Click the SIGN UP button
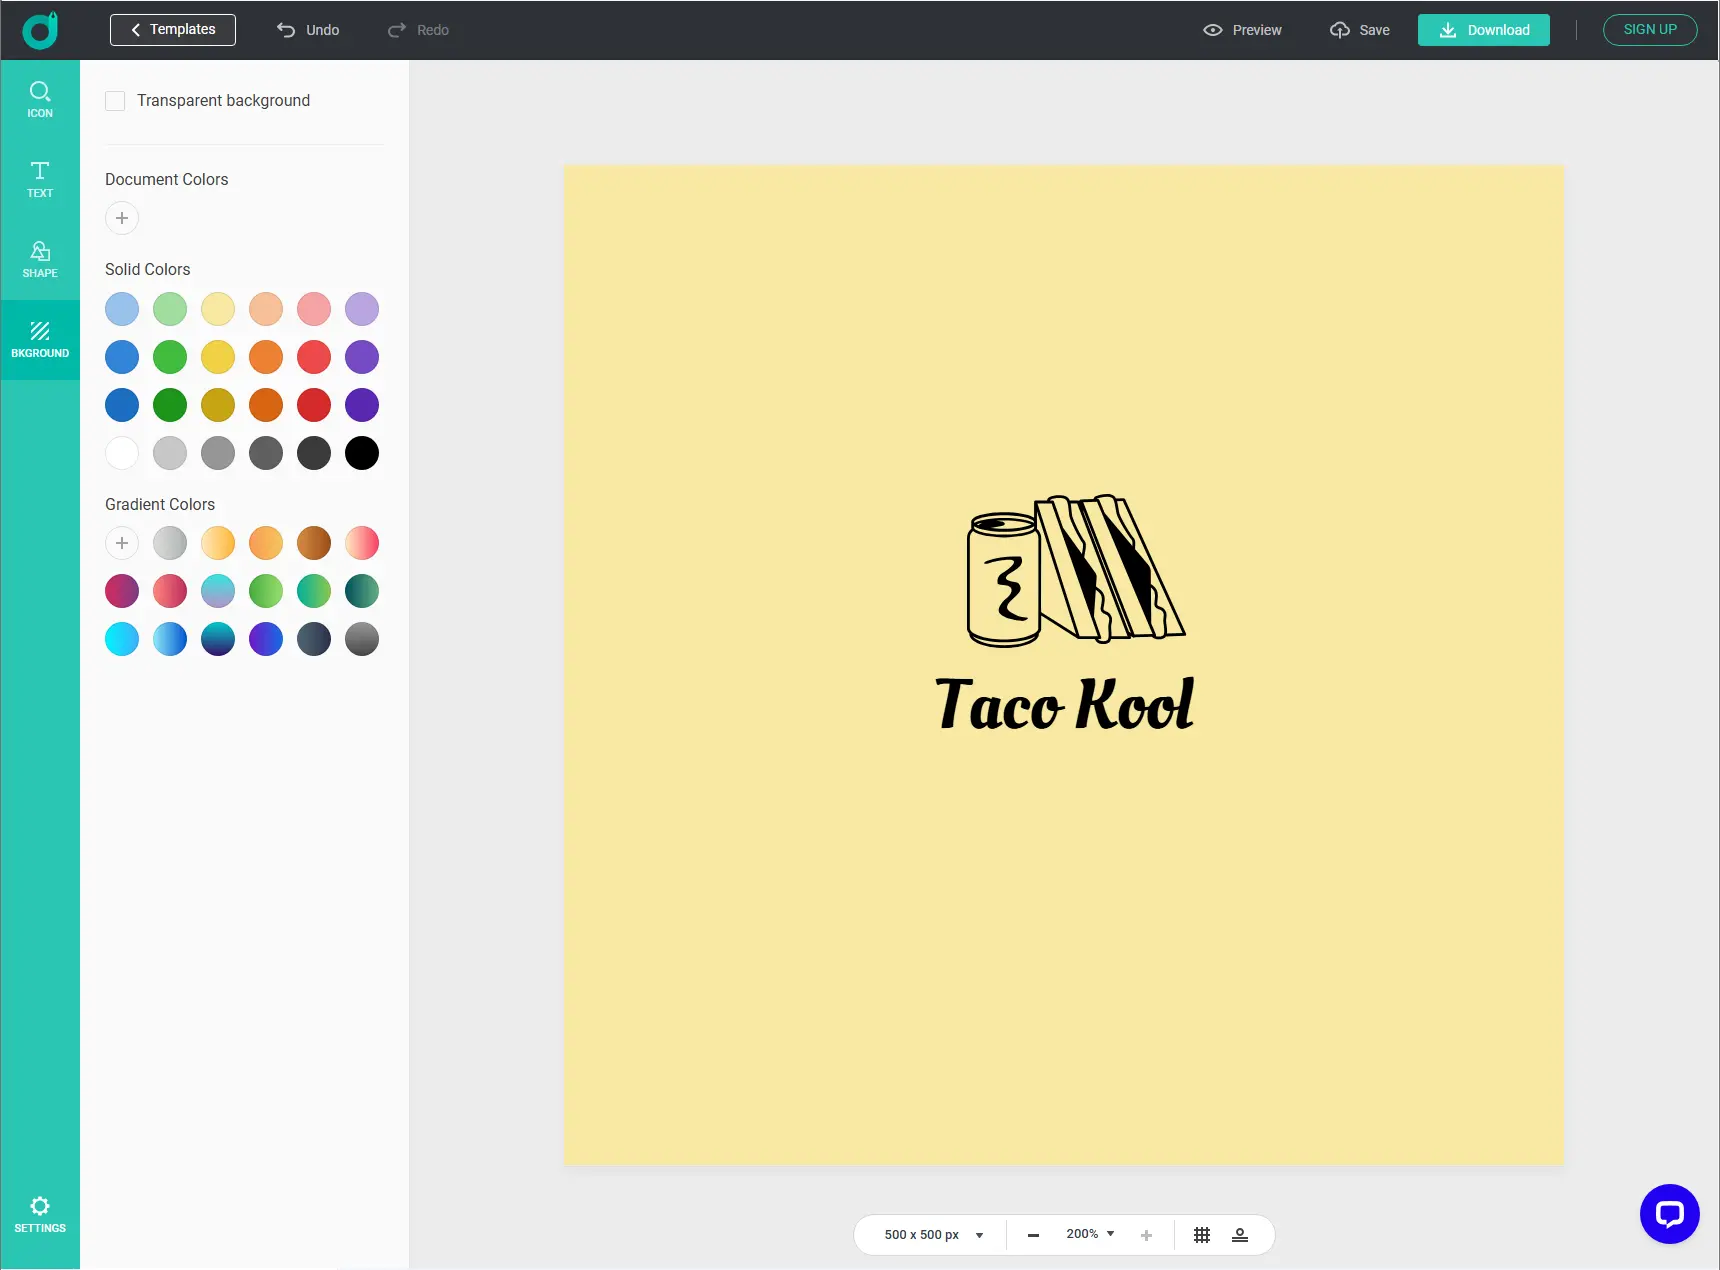Viewport: 1720px width, 1270px height. (x=1650, y=30)
